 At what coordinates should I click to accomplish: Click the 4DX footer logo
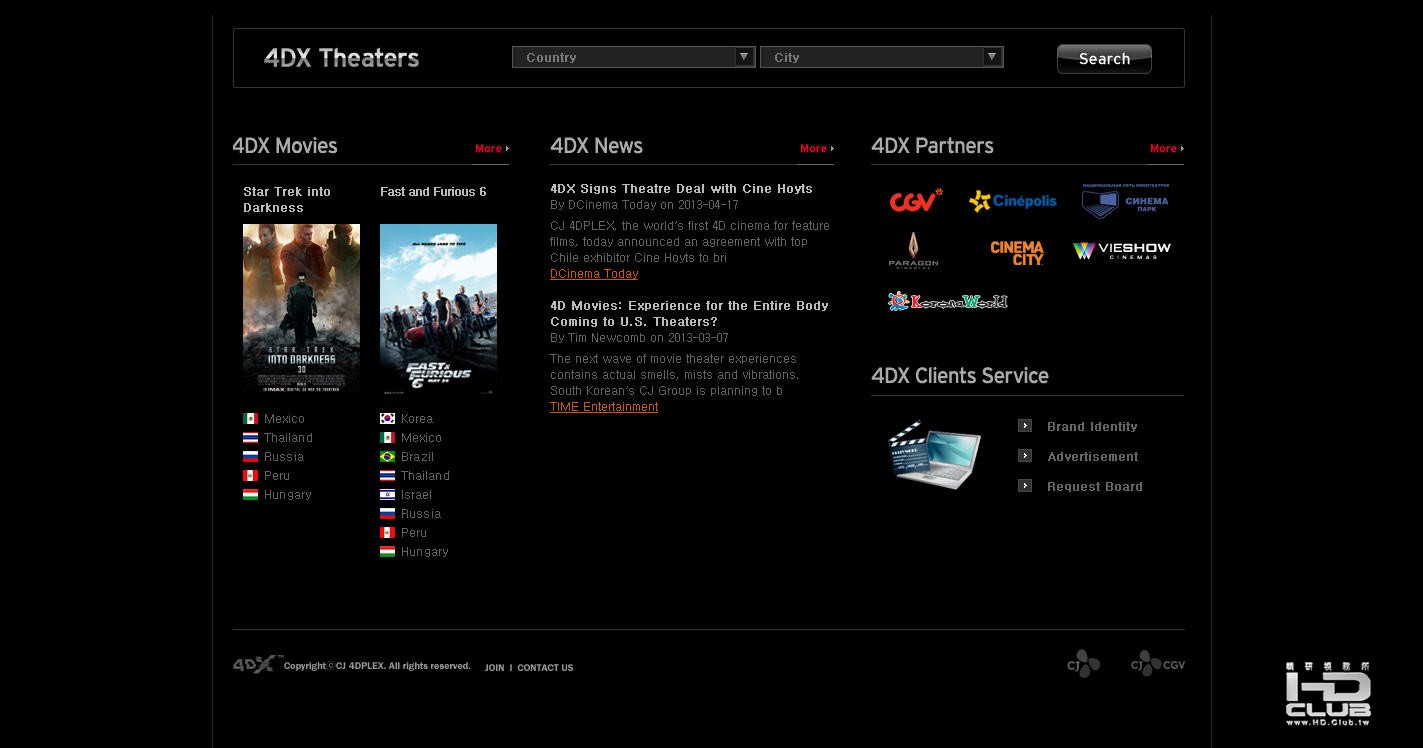pos(257,664)
